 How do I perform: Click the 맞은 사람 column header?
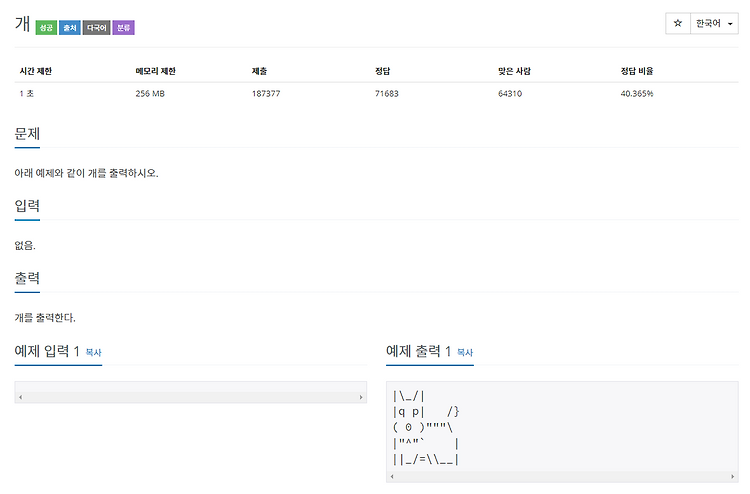tap(514, 71)
